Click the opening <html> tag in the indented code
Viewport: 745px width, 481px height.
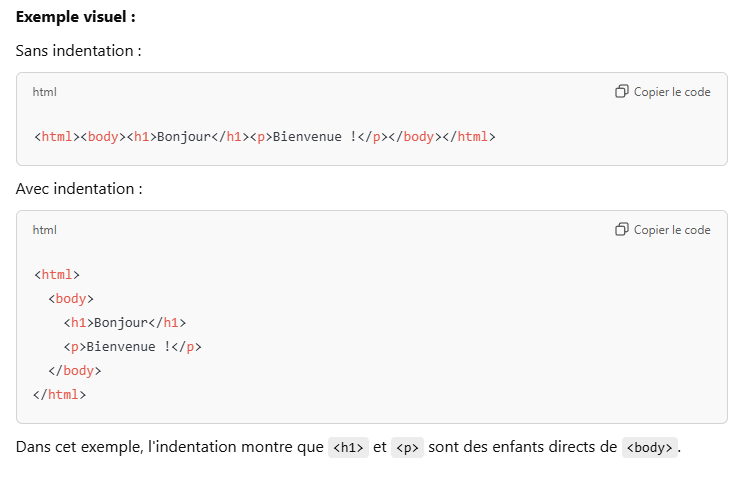pos(57,274)
